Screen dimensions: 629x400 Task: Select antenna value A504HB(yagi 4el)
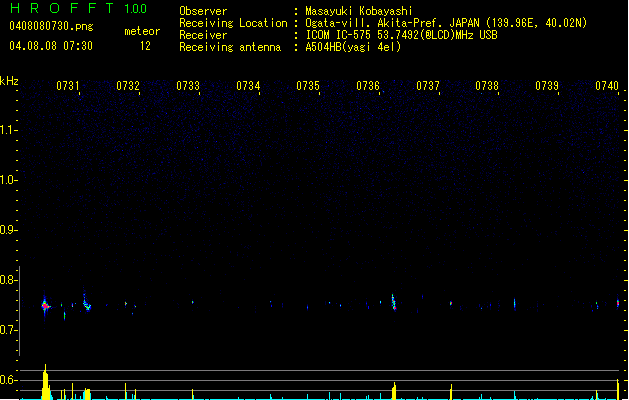[353, 47]
